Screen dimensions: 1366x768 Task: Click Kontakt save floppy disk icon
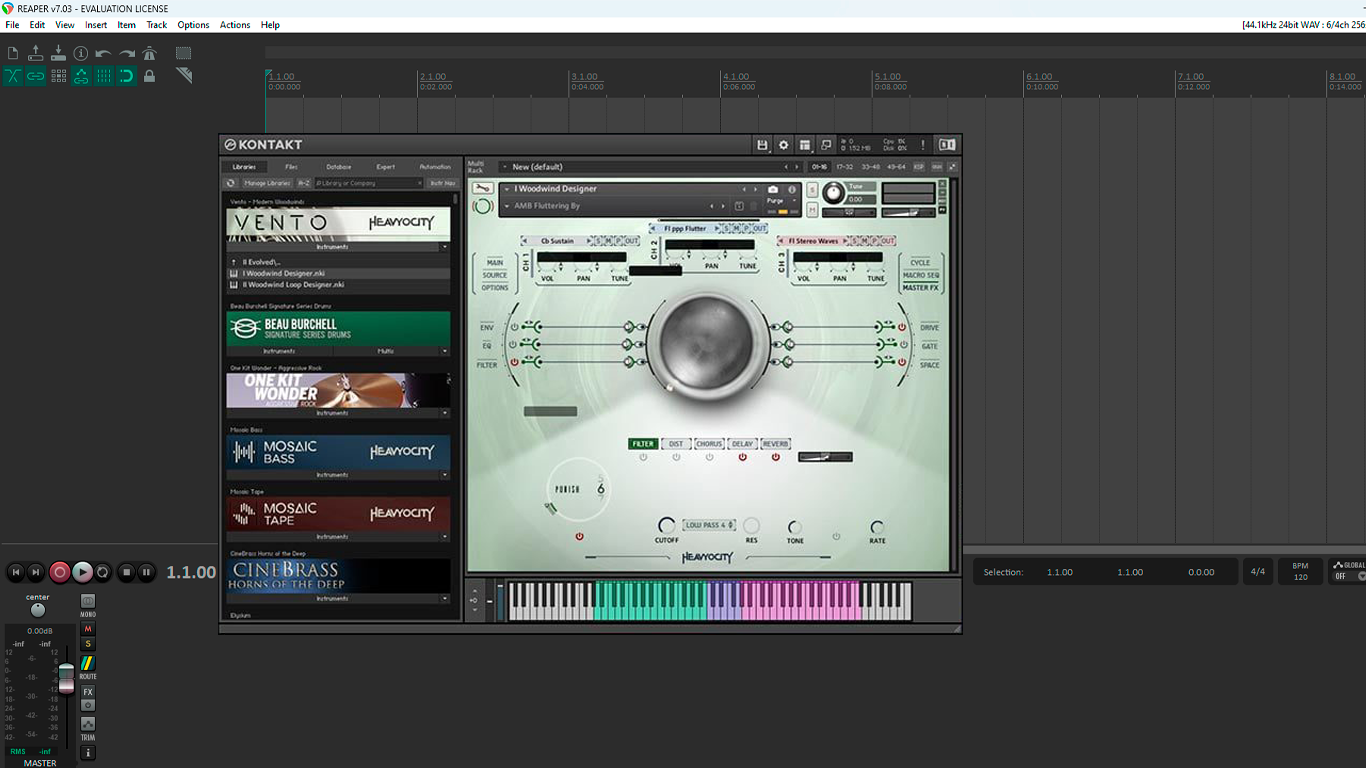[x=762, y=145]
